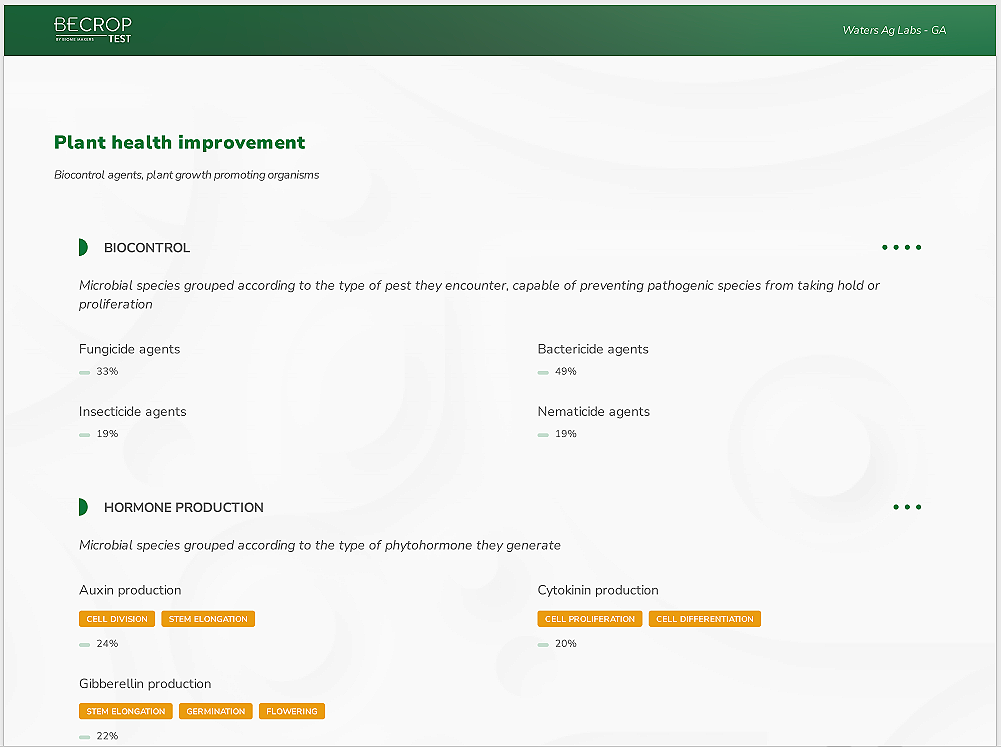Click the 49% Bactericide value
Image resolution: width=1001 pixels, height=747 pixels.
(x=566, y=372)
